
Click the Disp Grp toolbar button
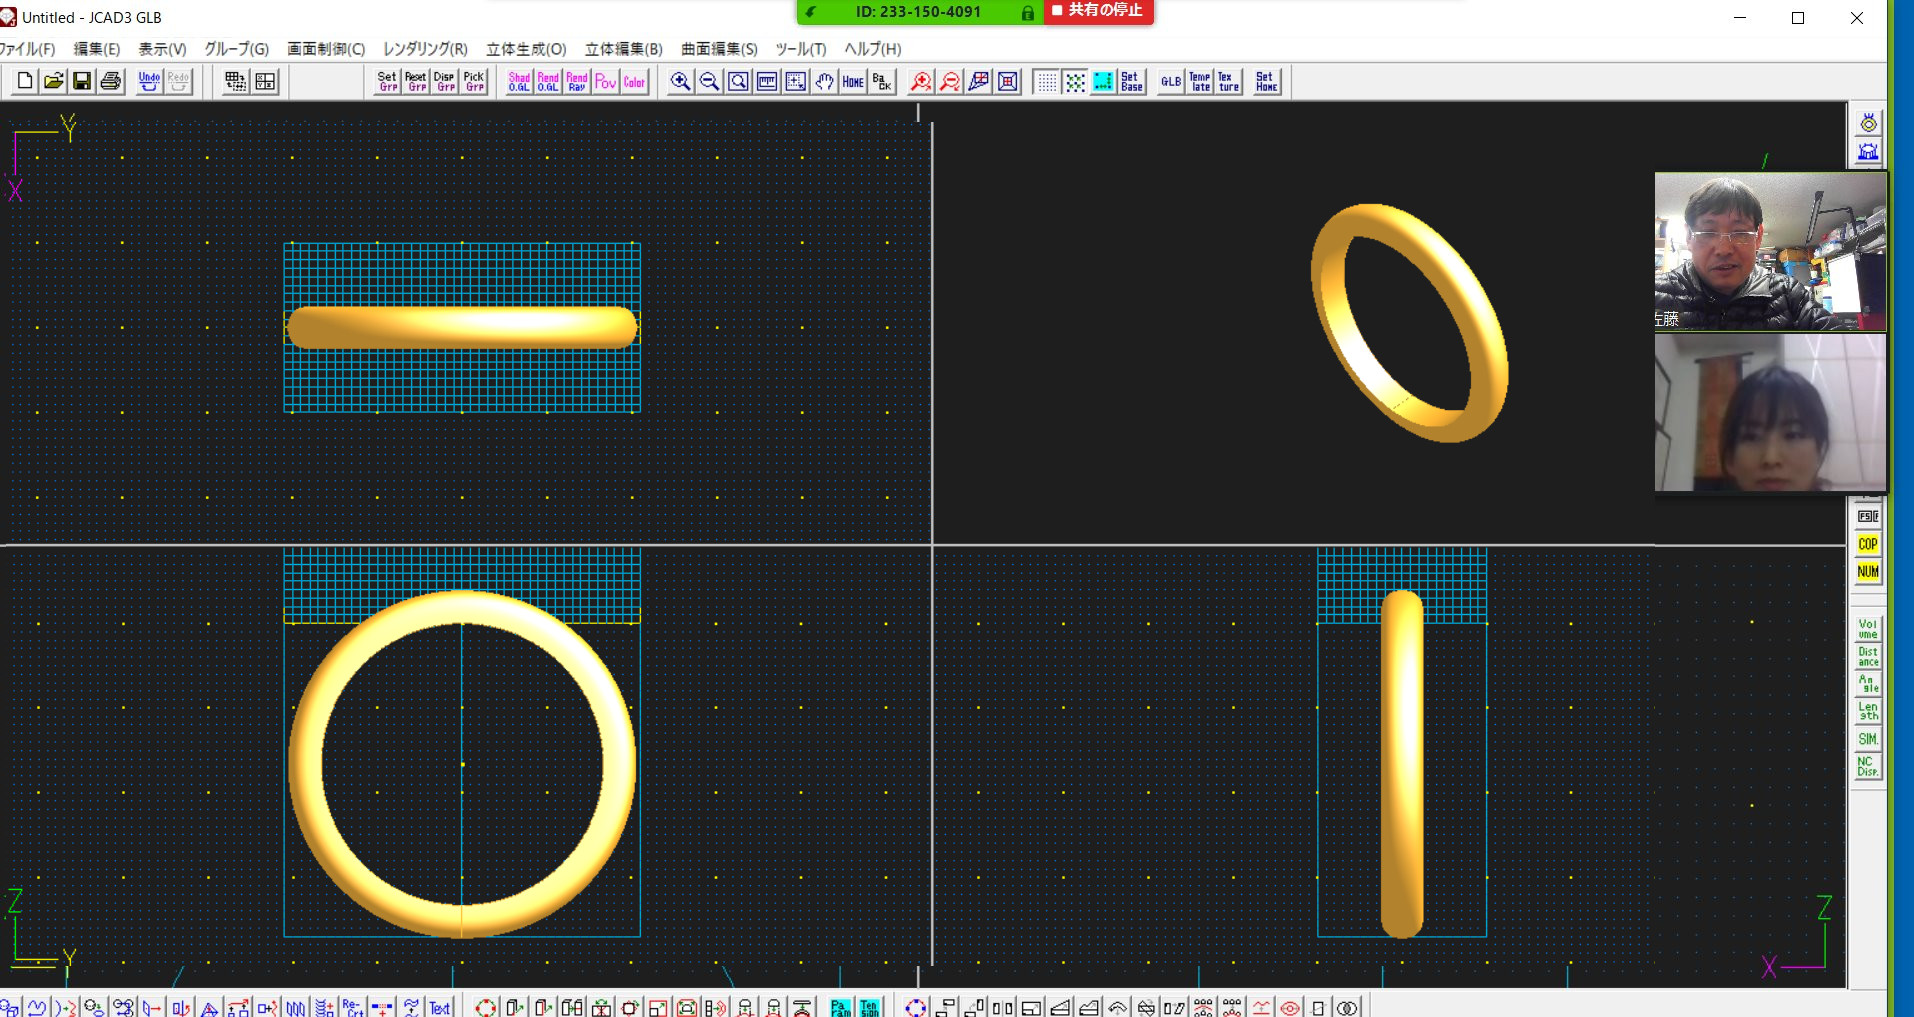click(x=445, y=82)
